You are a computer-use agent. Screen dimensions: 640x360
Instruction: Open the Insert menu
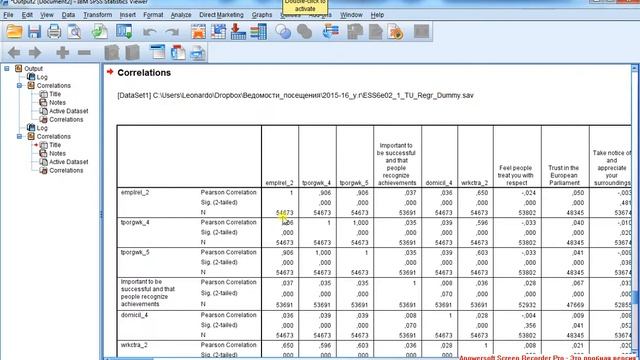[x=128, y=15]
